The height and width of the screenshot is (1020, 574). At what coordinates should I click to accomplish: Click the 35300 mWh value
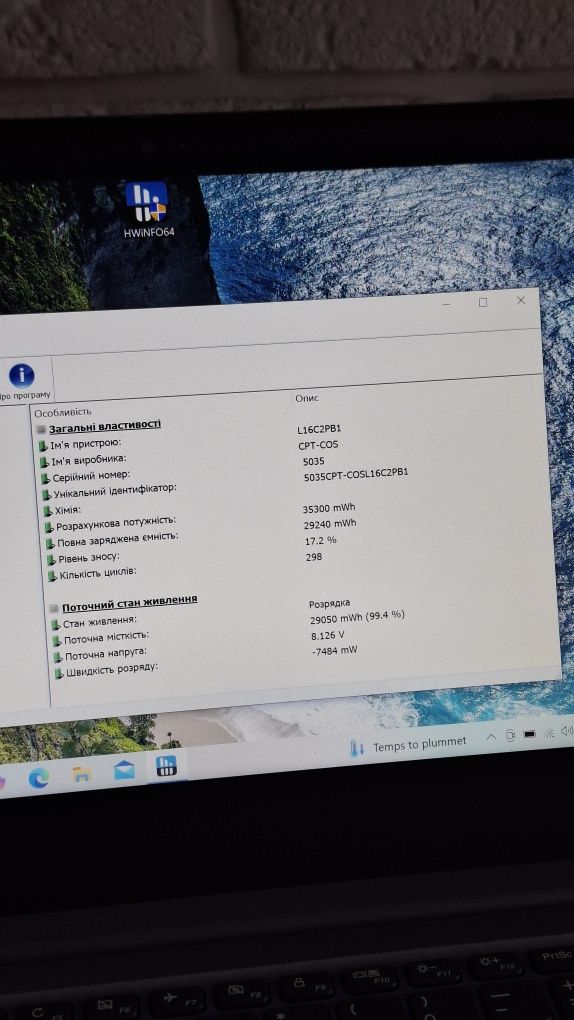tap(329, 508)
